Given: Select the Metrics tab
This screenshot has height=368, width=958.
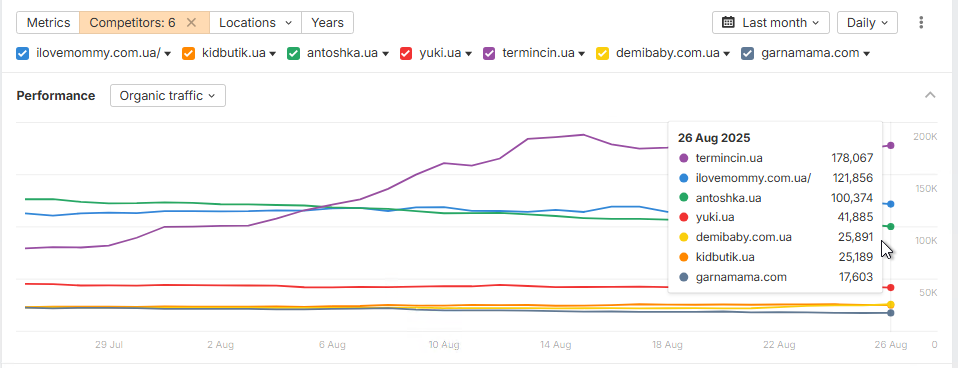Looking at the screenshot, I should coord(48,23).
